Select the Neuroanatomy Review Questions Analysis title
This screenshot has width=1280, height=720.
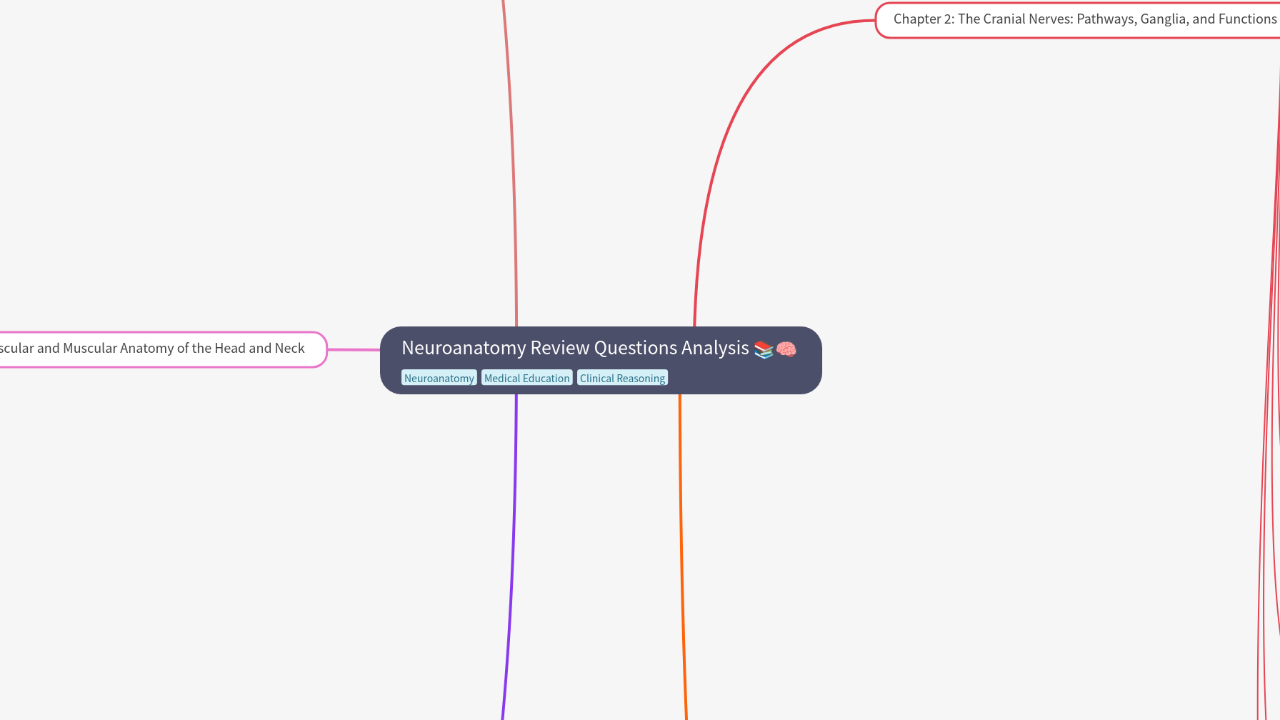[x=575, y=348]
